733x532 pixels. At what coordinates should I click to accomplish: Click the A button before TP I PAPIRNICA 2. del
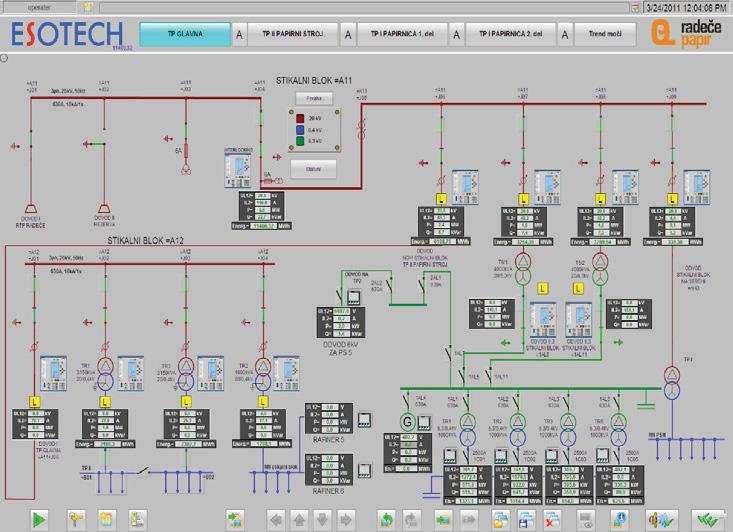[x=456, y=35]
